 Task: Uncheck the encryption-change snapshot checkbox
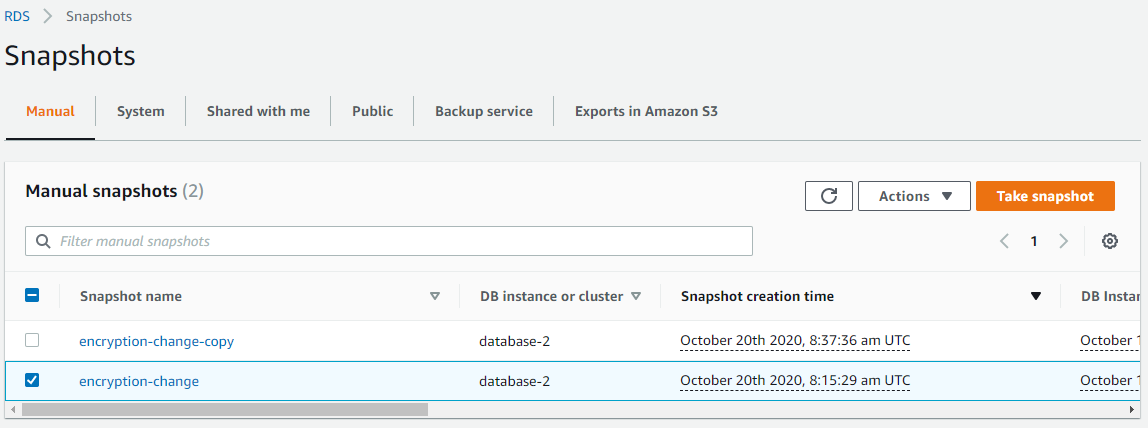(32, 380)
